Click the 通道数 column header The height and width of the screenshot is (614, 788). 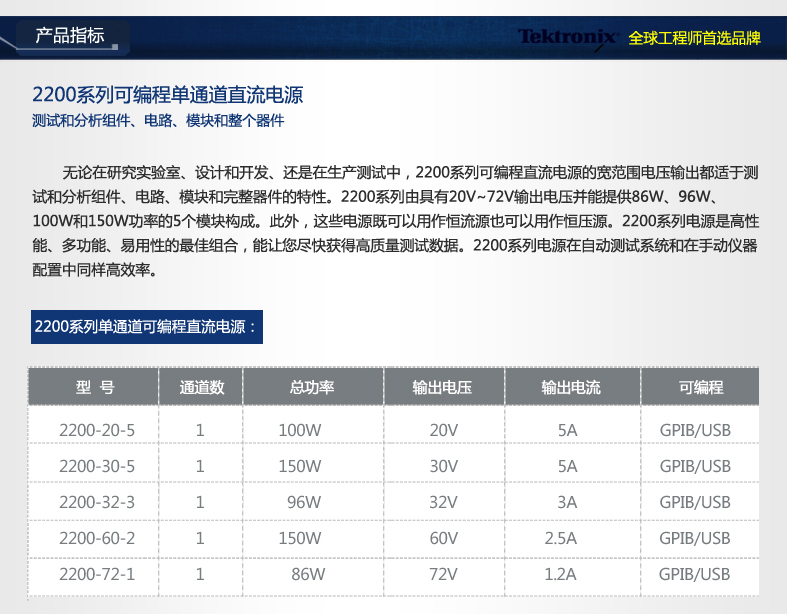click(200, 387)
